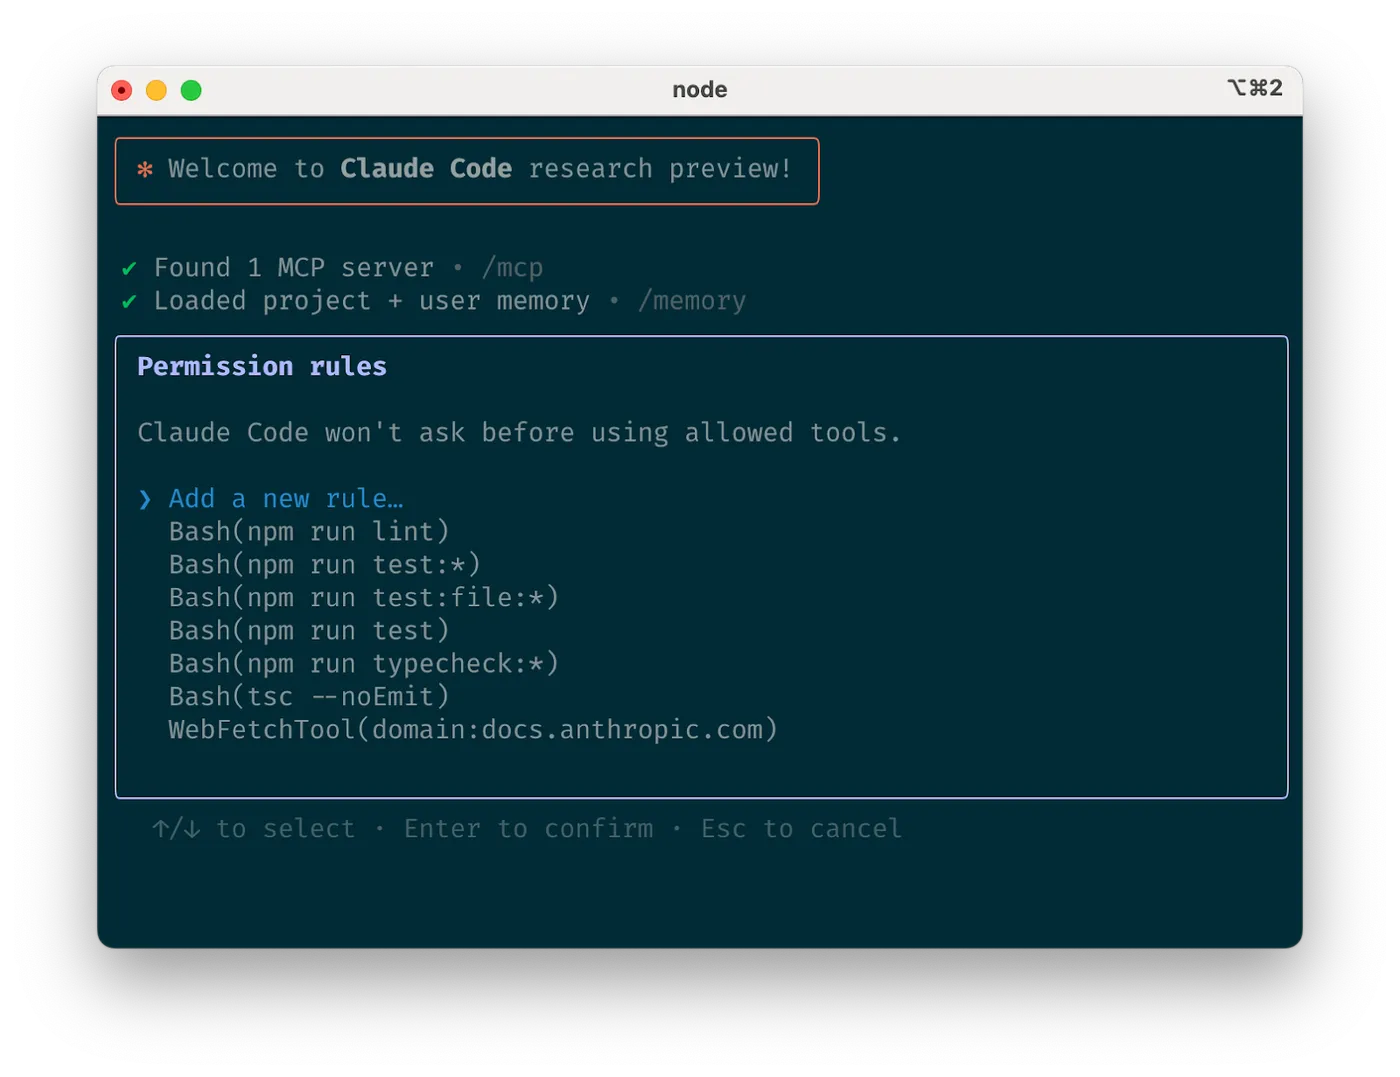
Task: Click the red close window button
Action: click(x=122, y=91)
